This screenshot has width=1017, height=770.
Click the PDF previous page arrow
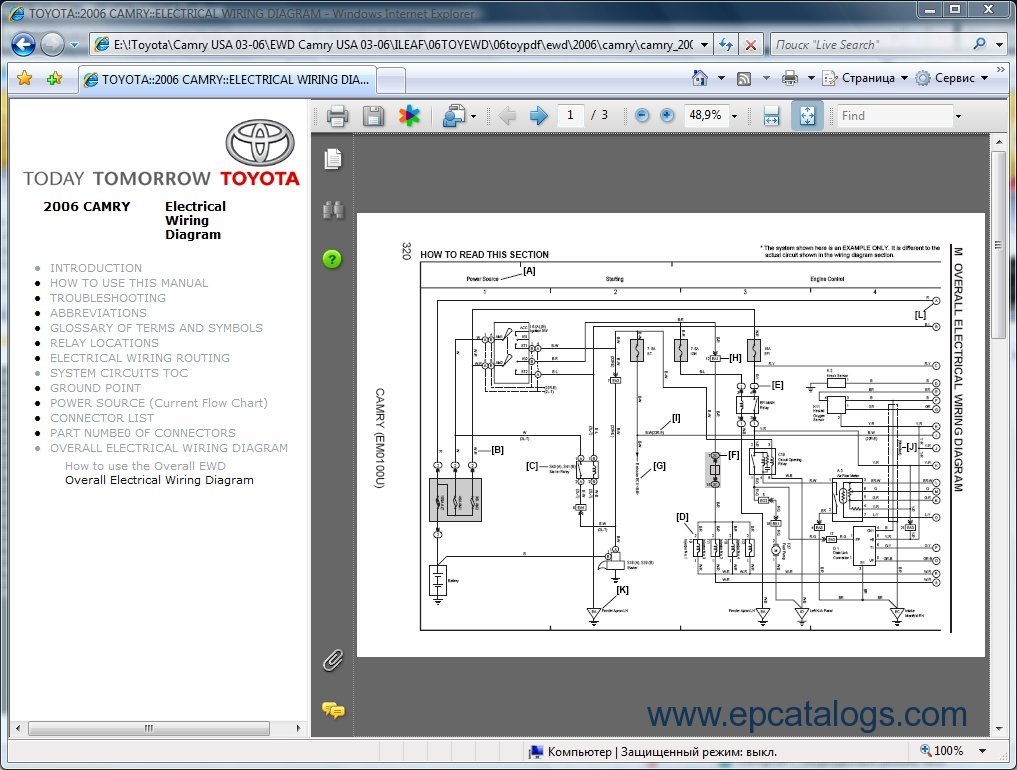(507, 116)
